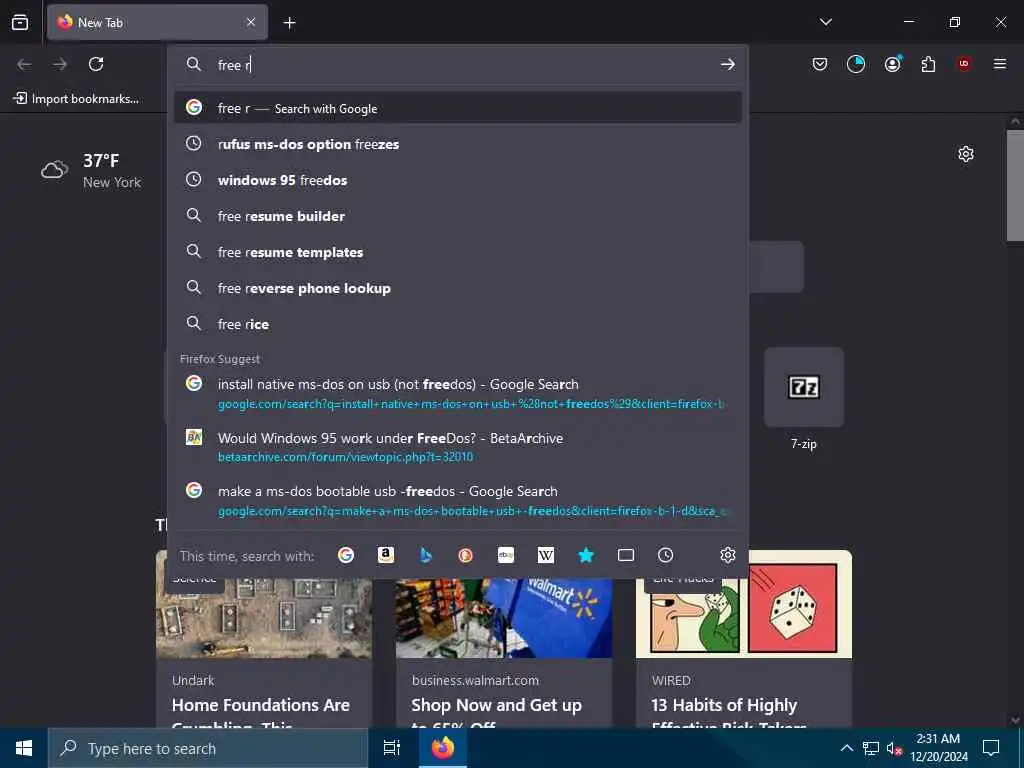Open the Firefox account menu

[892, 64]
